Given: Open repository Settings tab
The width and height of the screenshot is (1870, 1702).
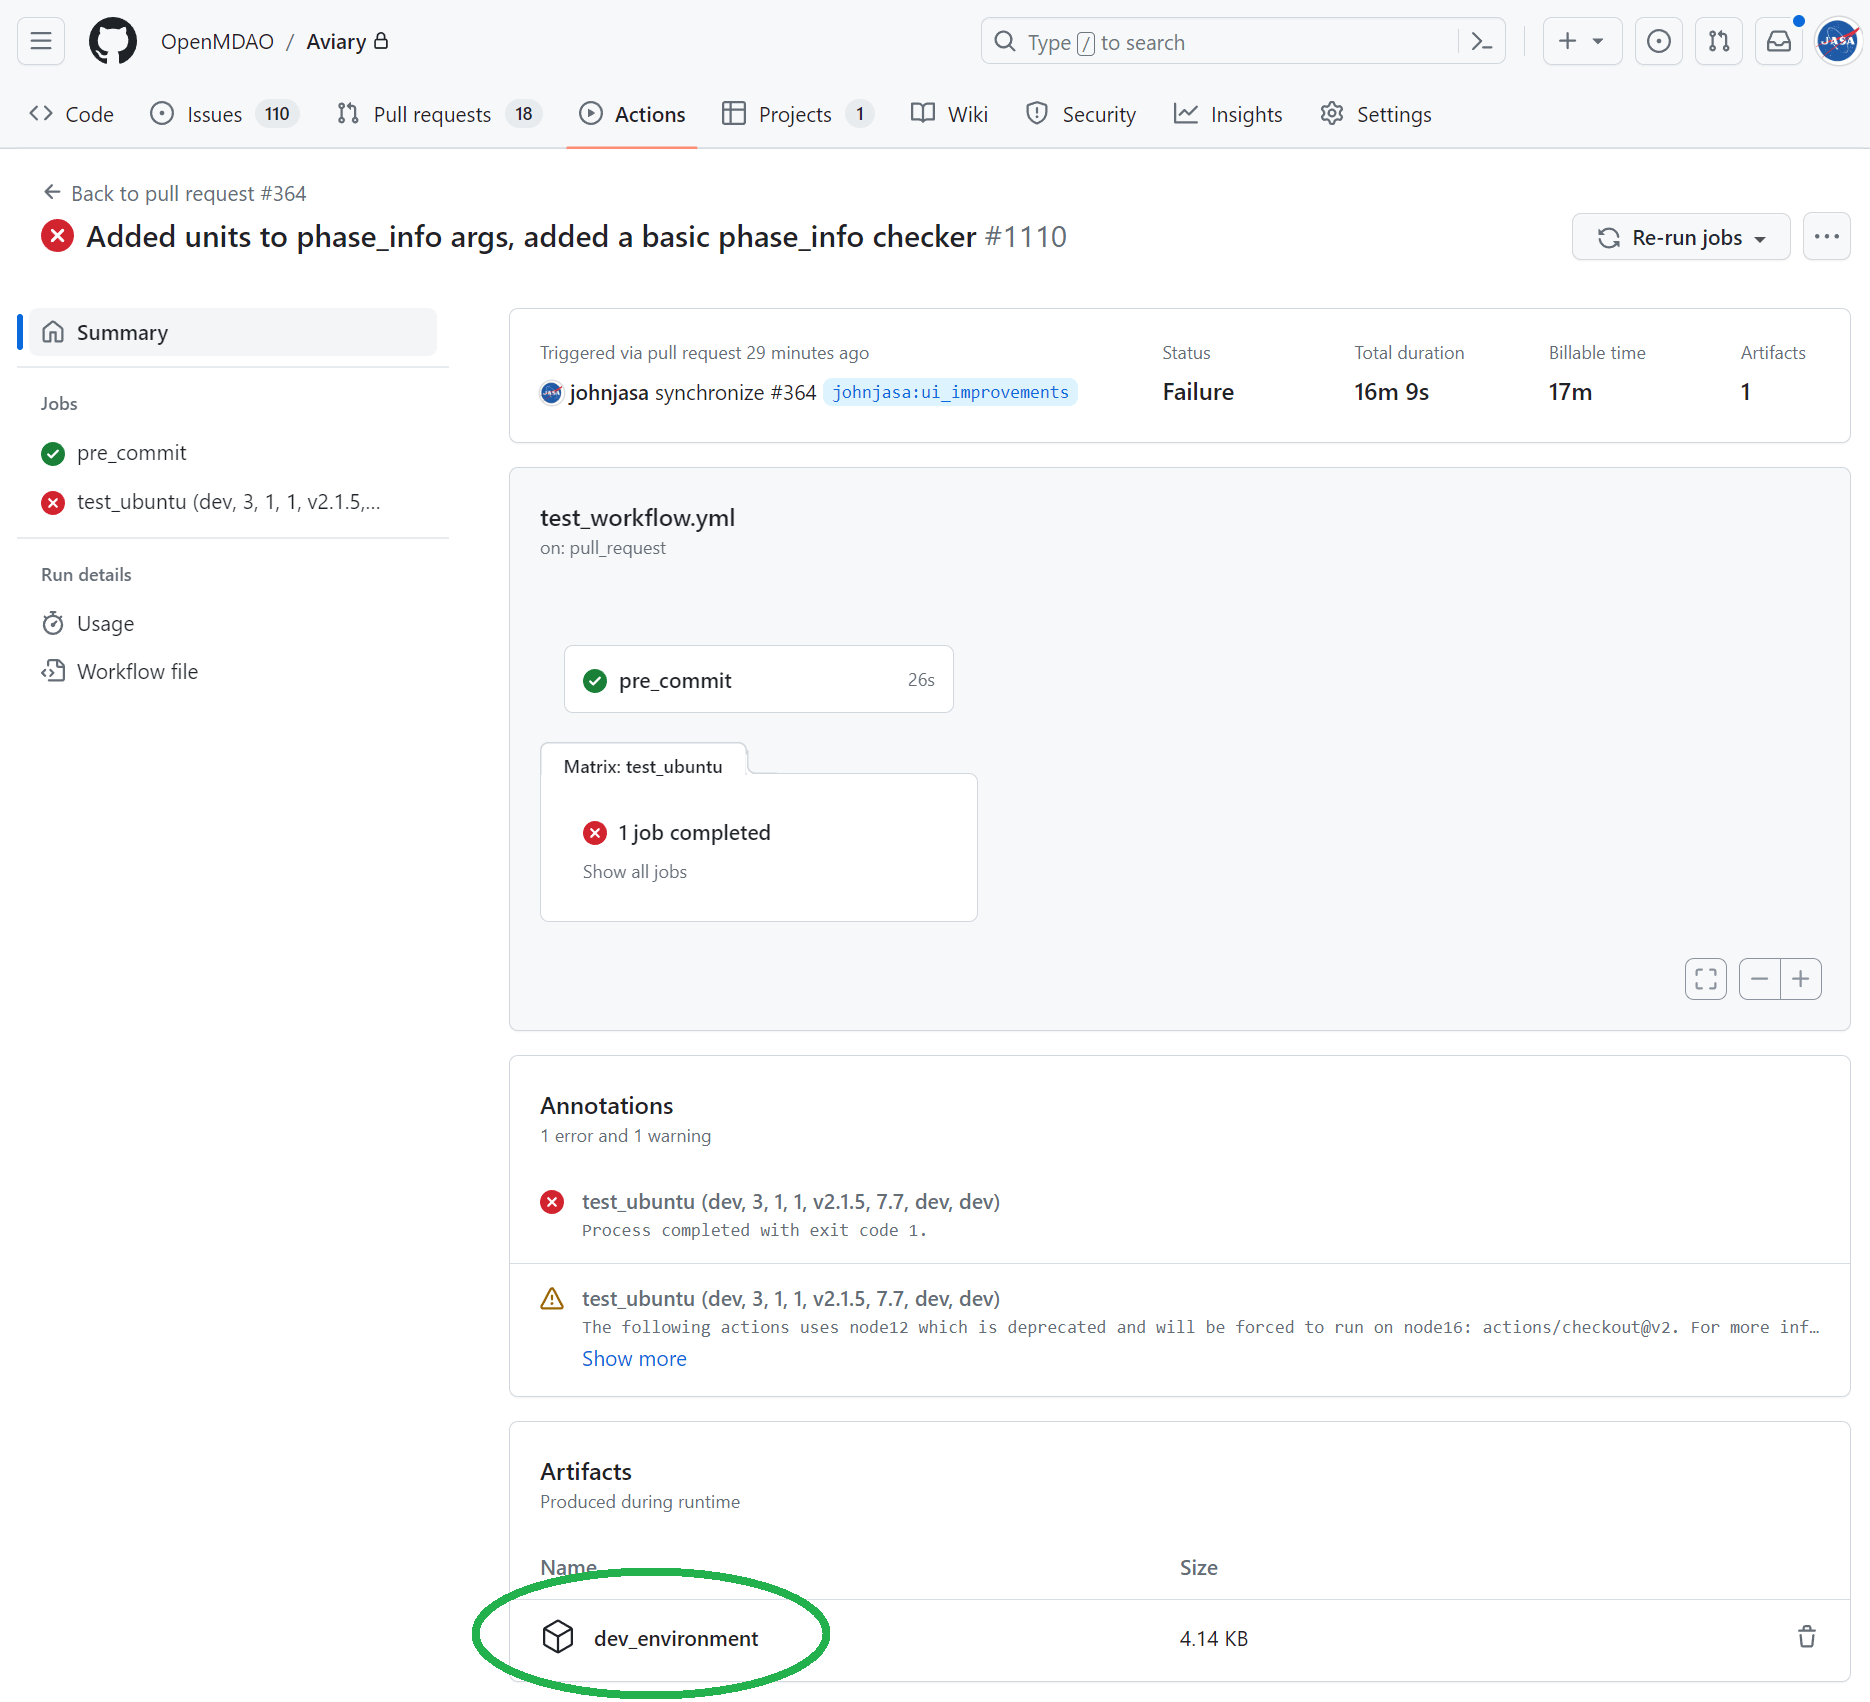Looking at the screenshot, I should coord(1376,114).
